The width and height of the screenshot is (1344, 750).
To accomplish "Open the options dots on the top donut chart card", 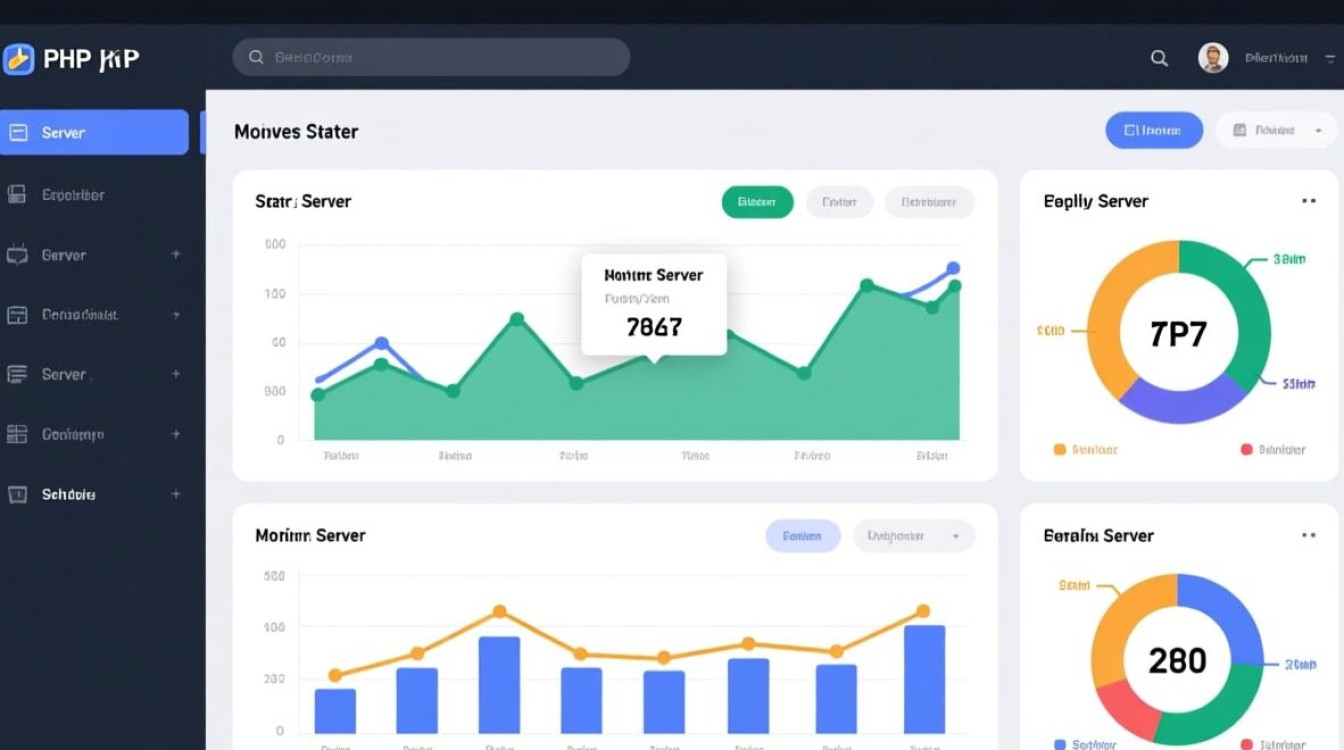I will (x=1308, y=201).
